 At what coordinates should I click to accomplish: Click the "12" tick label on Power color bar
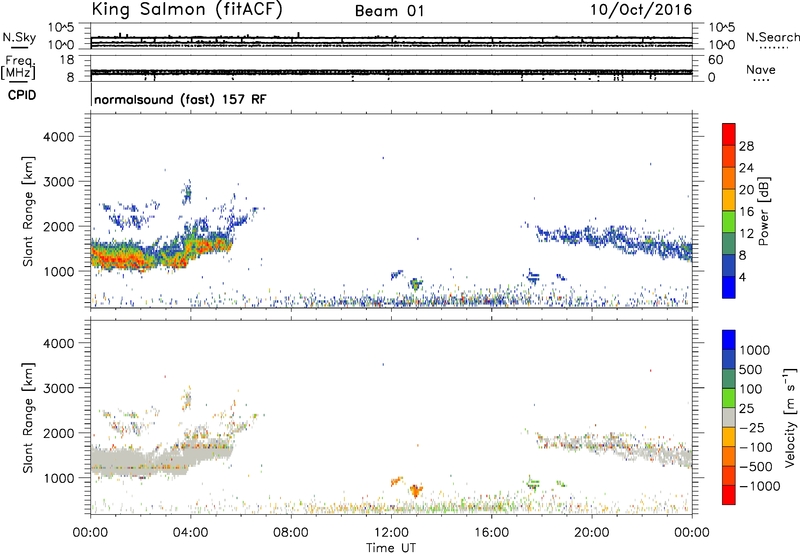tap(746, 234)
